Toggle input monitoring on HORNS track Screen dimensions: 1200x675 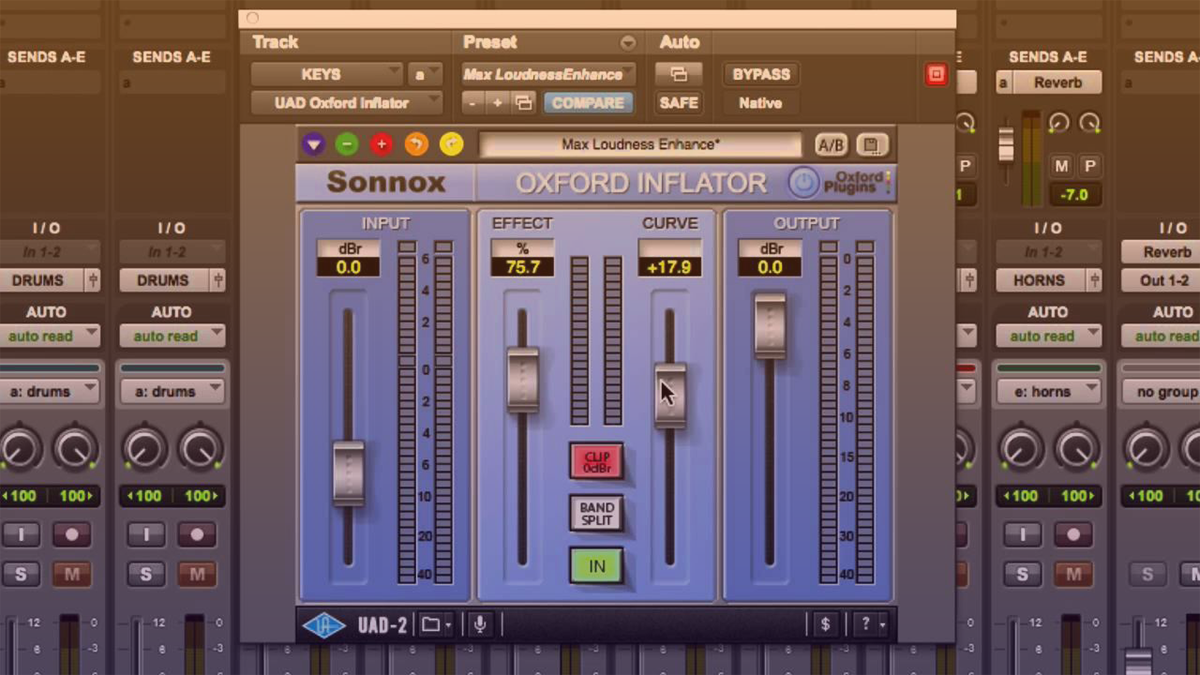coord(1021,534)
